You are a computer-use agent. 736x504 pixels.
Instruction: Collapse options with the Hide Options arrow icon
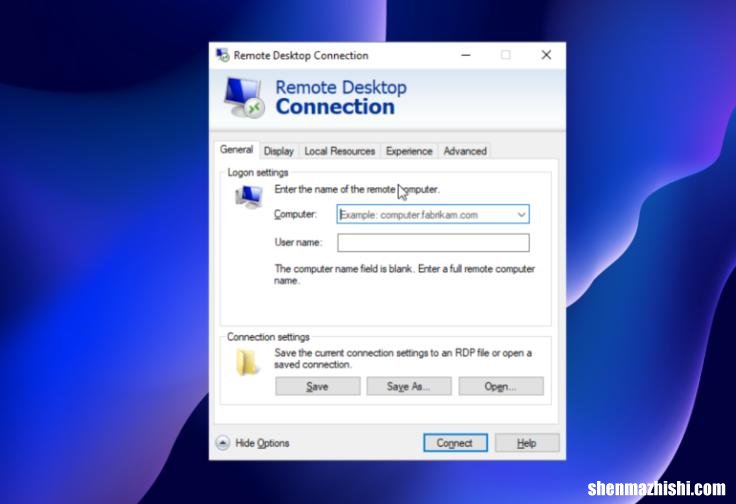(x=222, y=443)
